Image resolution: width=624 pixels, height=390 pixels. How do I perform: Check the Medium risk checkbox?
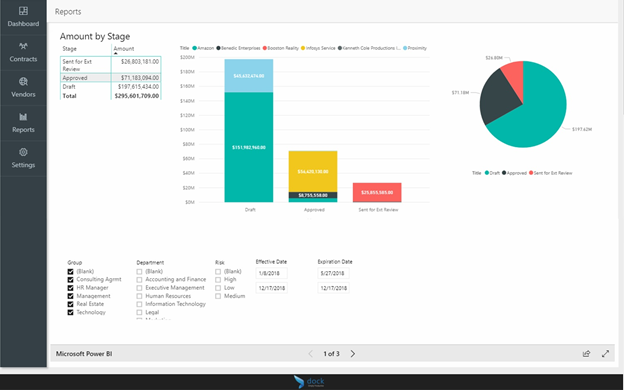(x=218, y=296)
